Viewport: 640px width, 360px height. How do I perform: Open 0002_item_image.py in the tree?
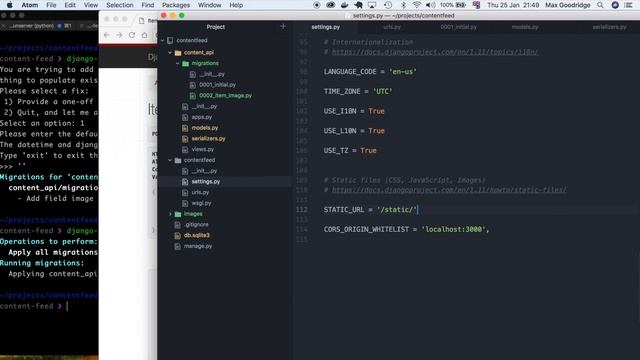[x=225, y=96]
